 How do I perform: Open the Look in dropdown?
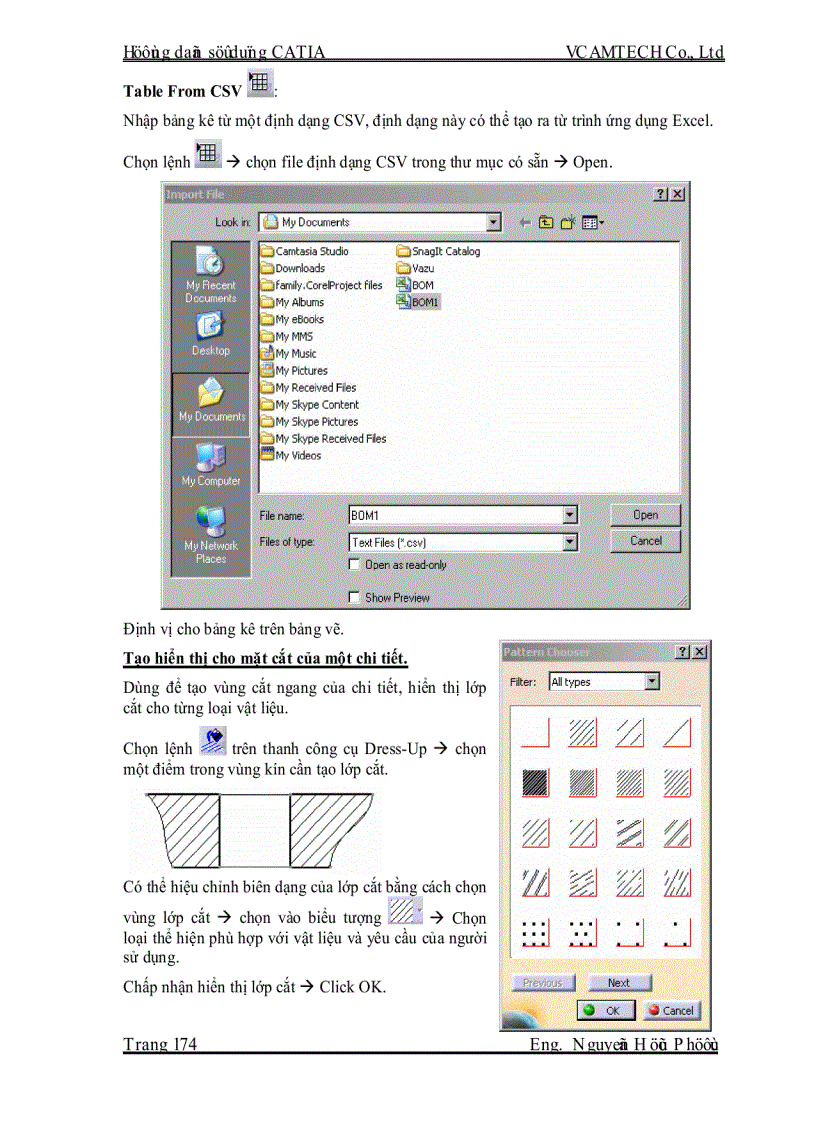click(494, 222)
